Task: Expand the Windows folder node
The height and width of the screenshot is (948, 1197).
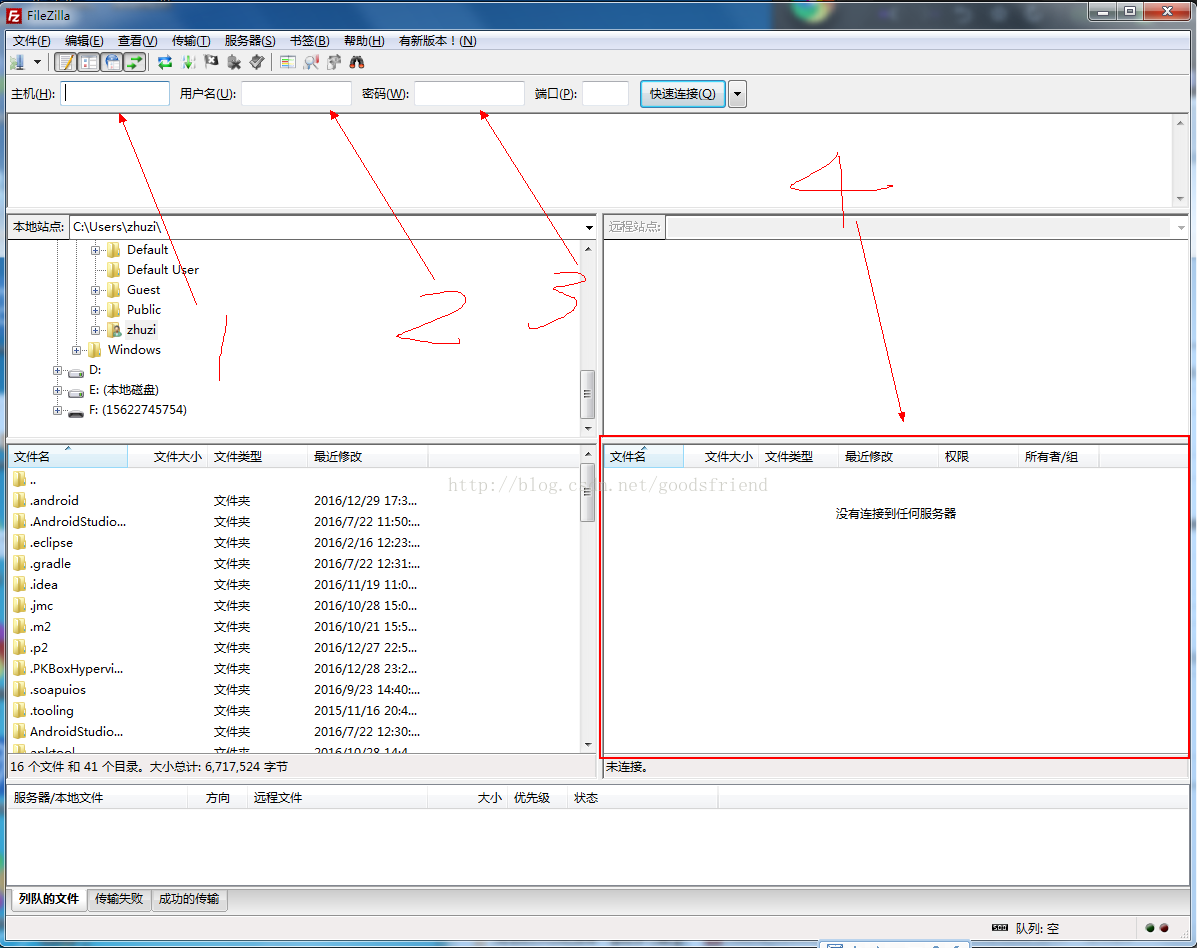Action: point(76,350)
